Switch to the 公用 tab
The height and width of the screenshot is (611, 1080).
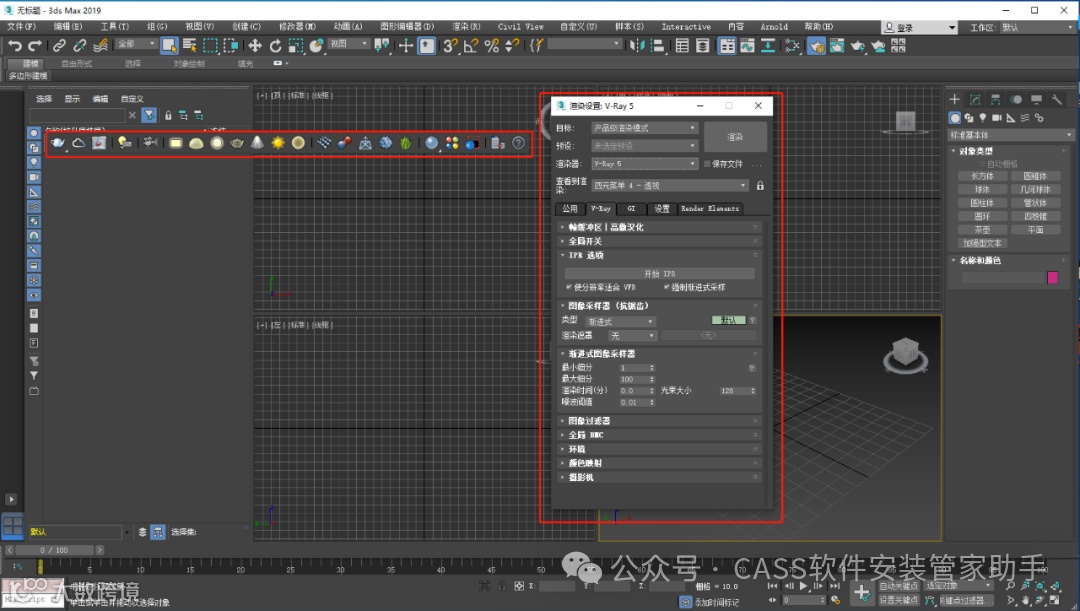tap(570, 209)
